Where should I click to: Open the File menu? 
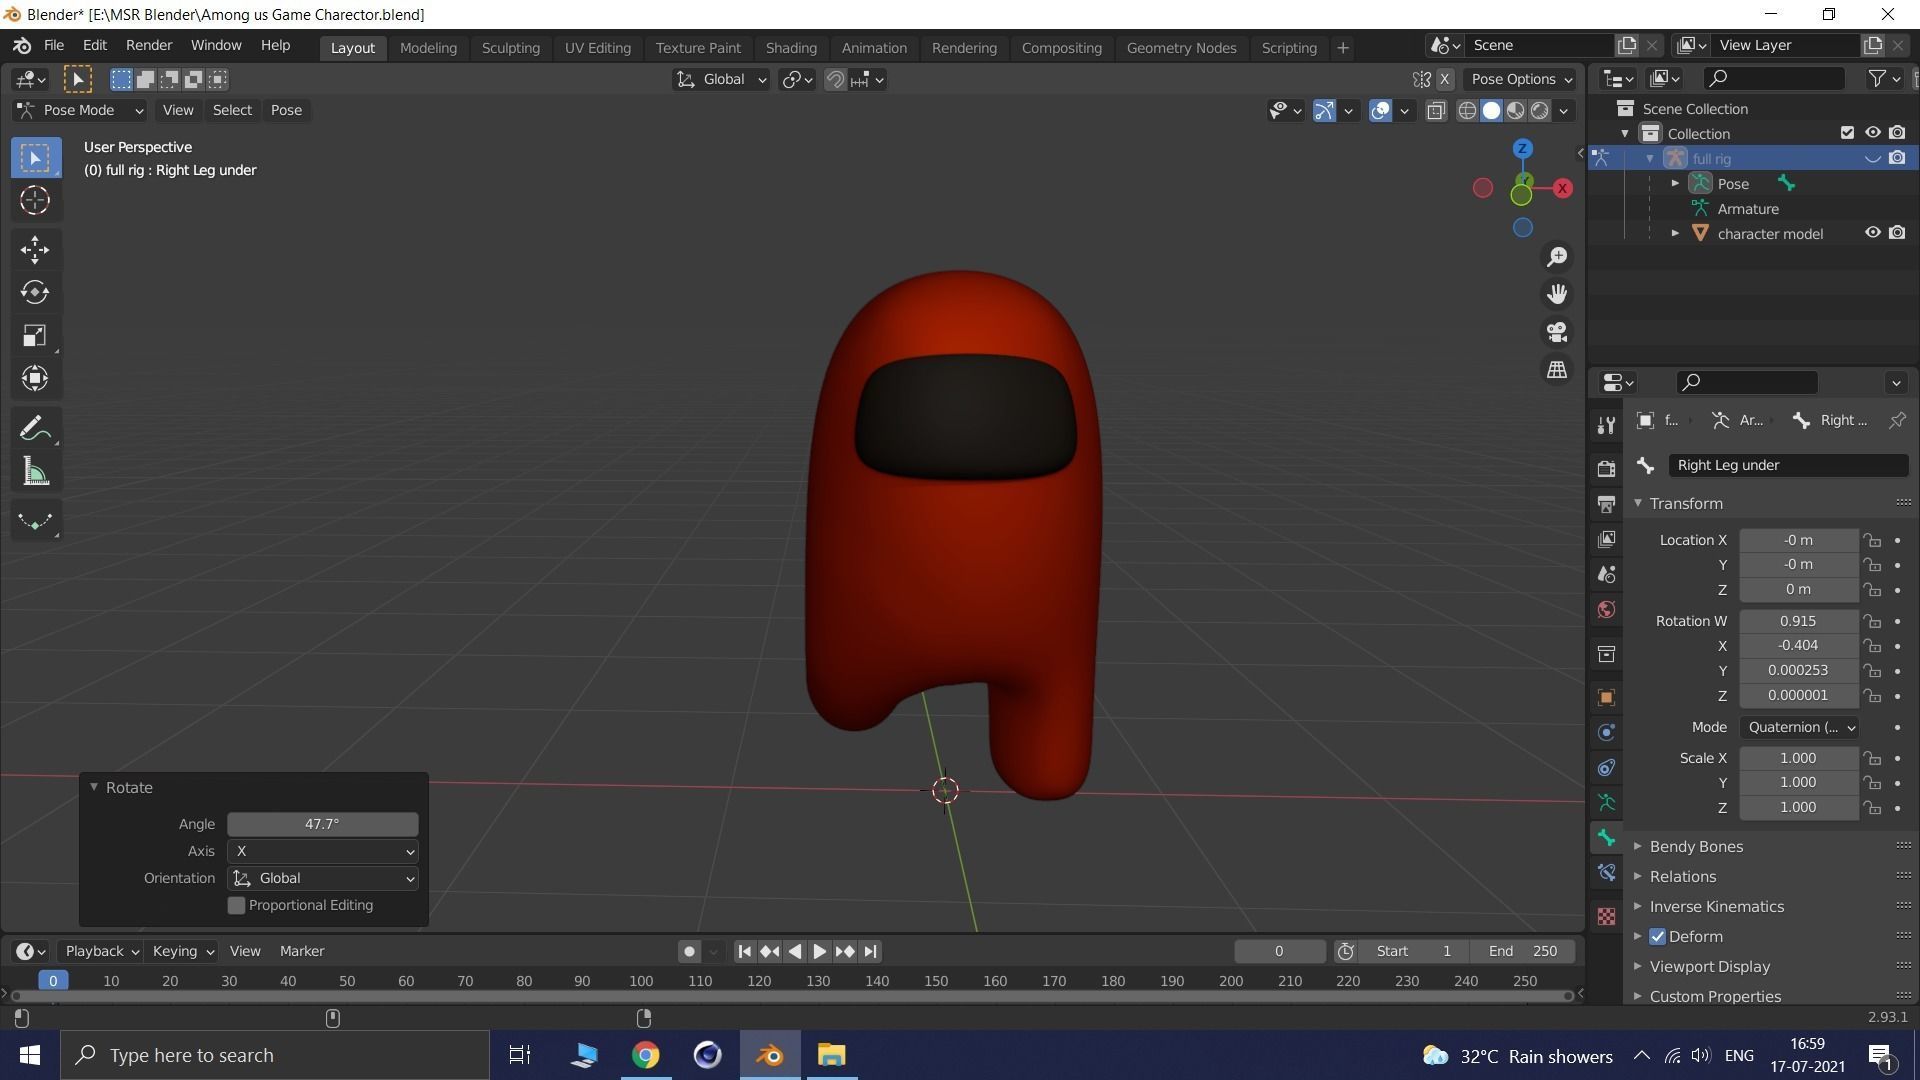(54, 46)
